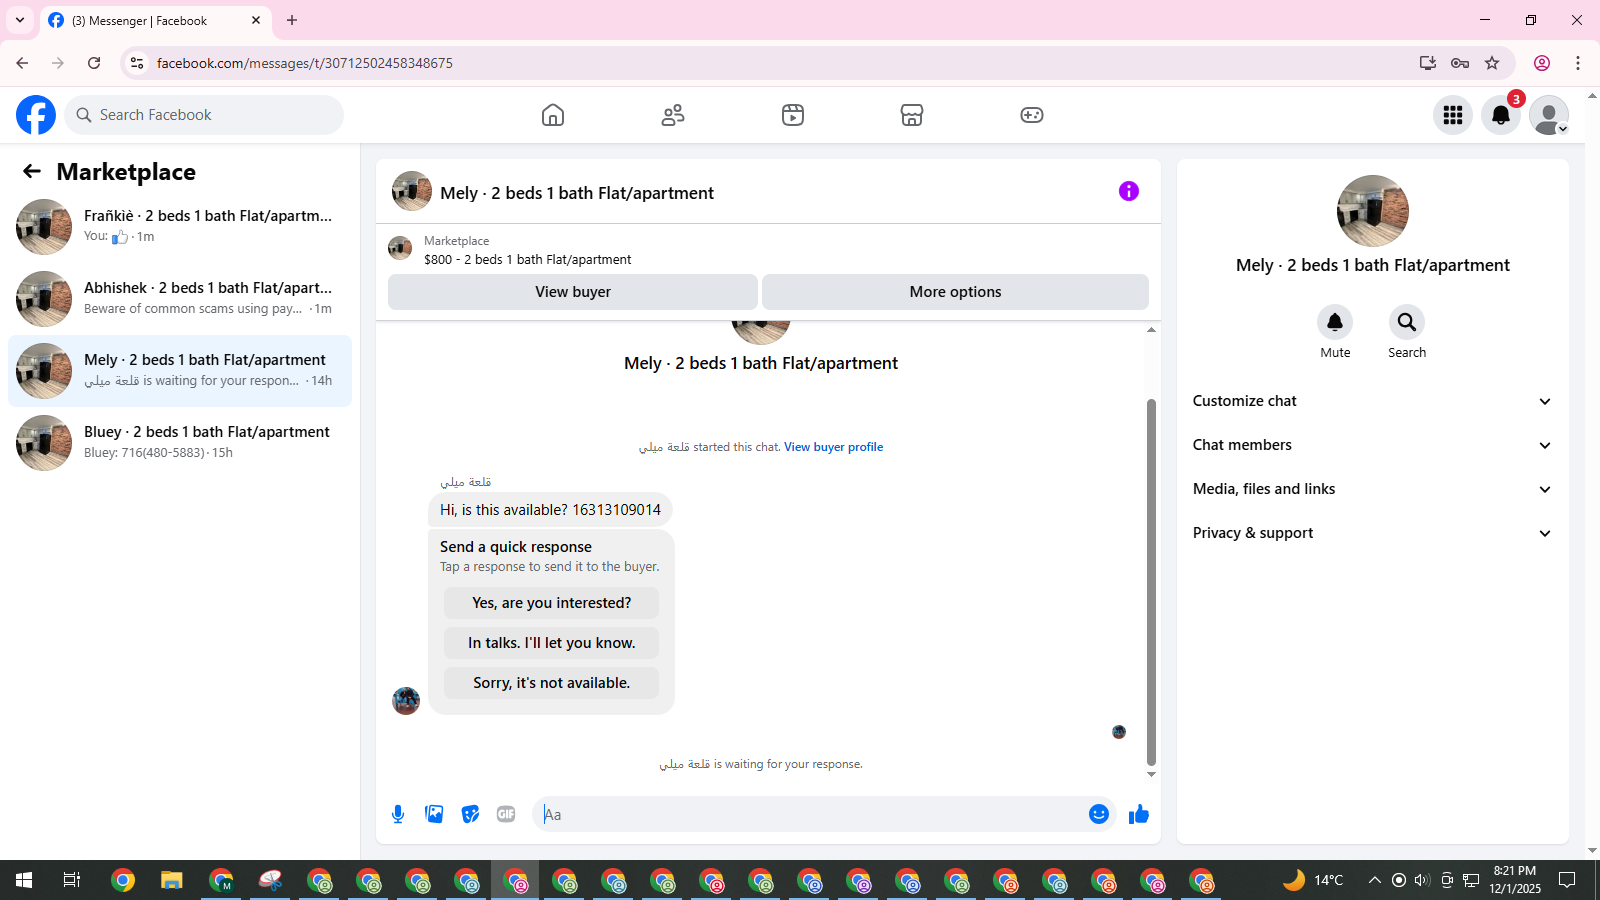Open the Gaming controller icon
This screenshot has height=900, width=1600.
pos(1032,115)
